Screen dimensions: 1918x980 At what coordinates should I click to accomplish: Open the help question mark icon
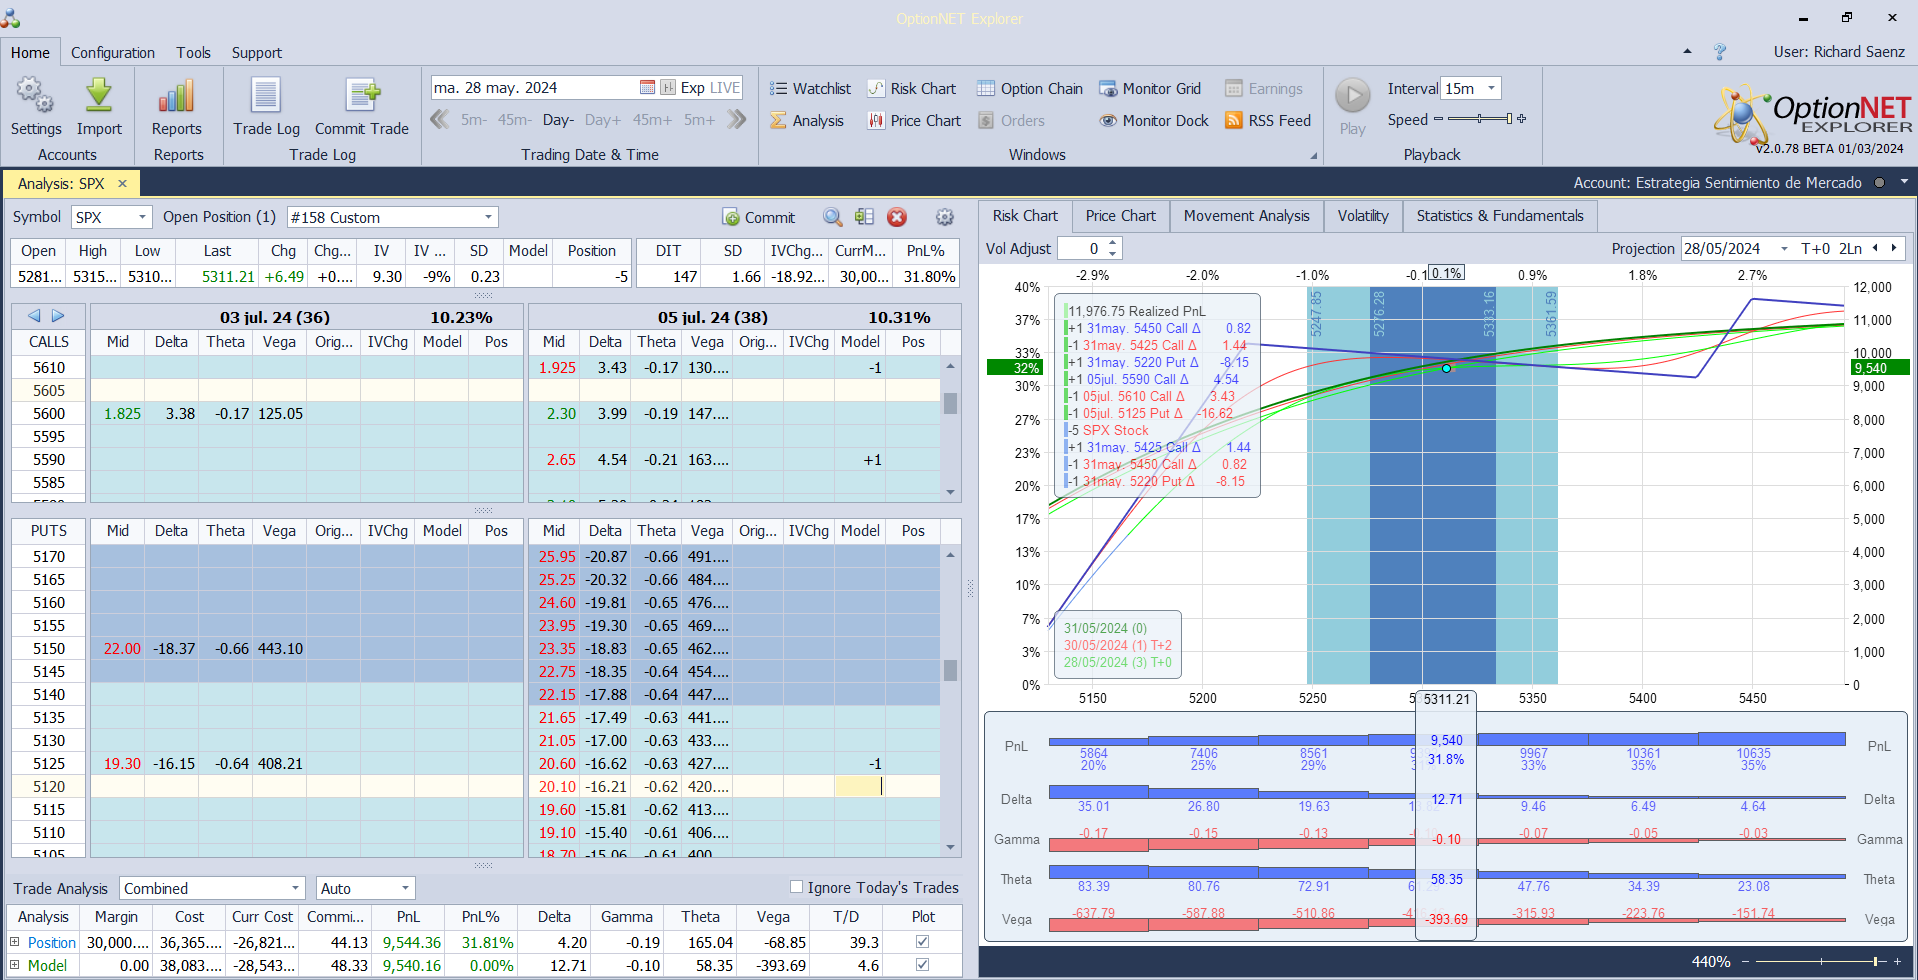click(1720, 52)
